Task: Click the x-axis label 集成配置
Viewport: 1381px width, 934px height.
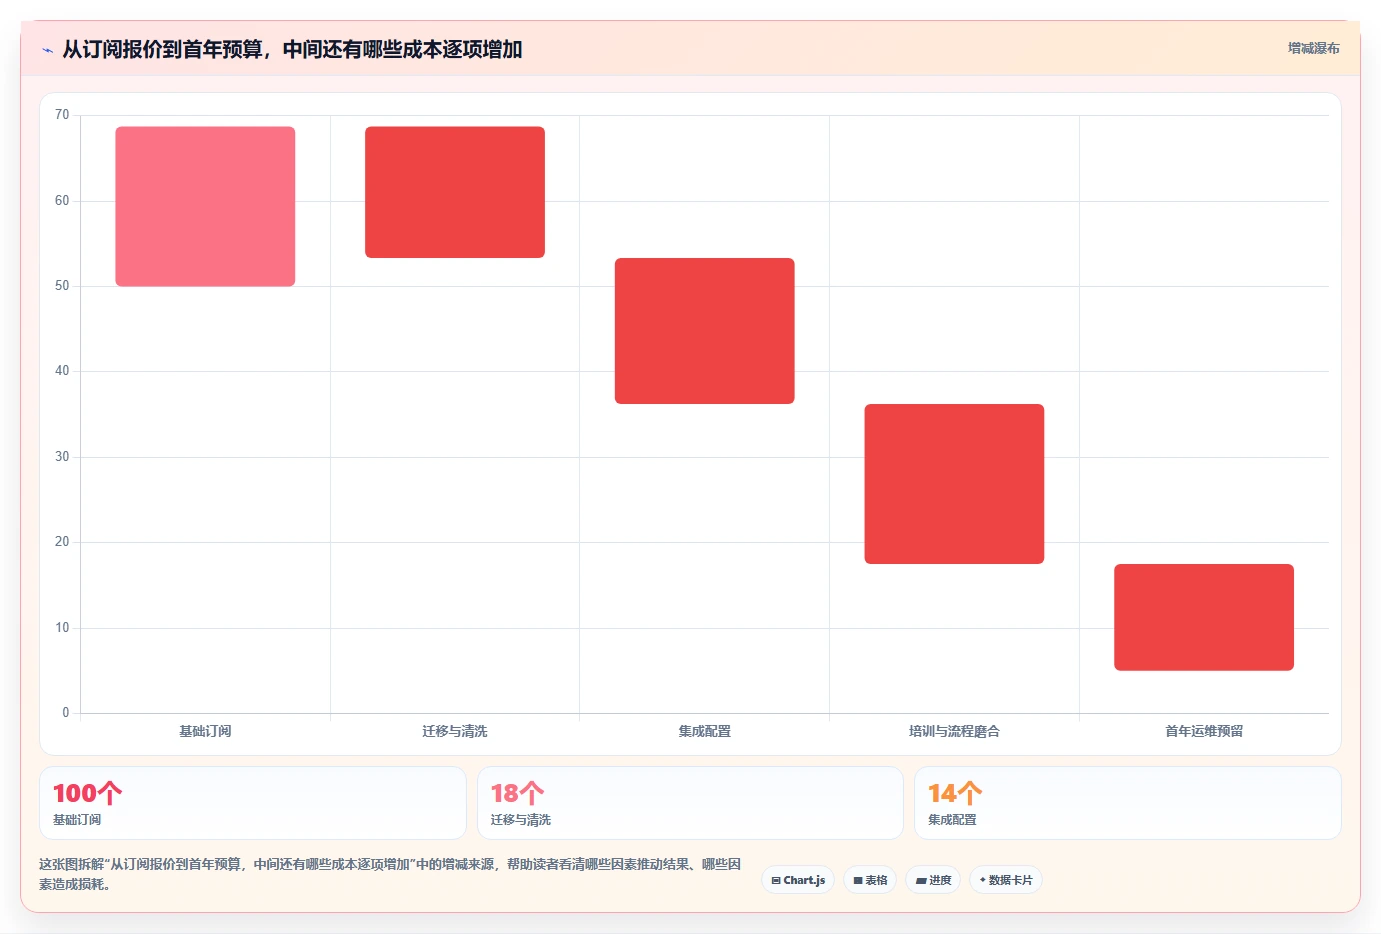Action: pyautogui.click(x=705, y=731)
